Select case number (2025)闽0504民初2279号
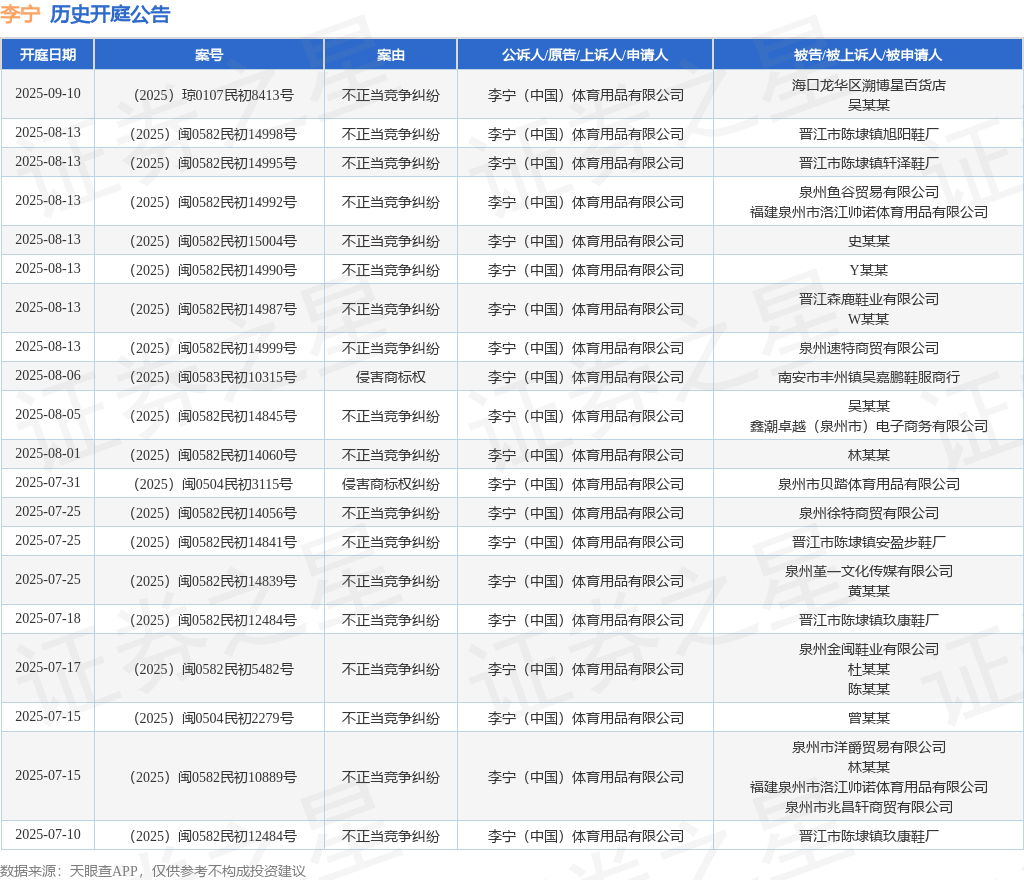1024x880 pixels. coord(213,718)
